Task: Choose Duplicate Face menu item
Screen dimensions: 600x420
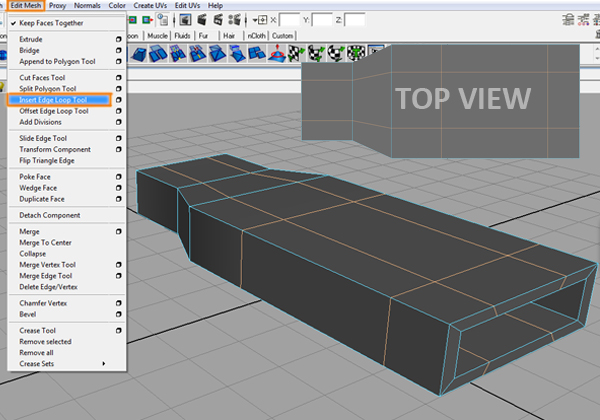Action: 42,199
